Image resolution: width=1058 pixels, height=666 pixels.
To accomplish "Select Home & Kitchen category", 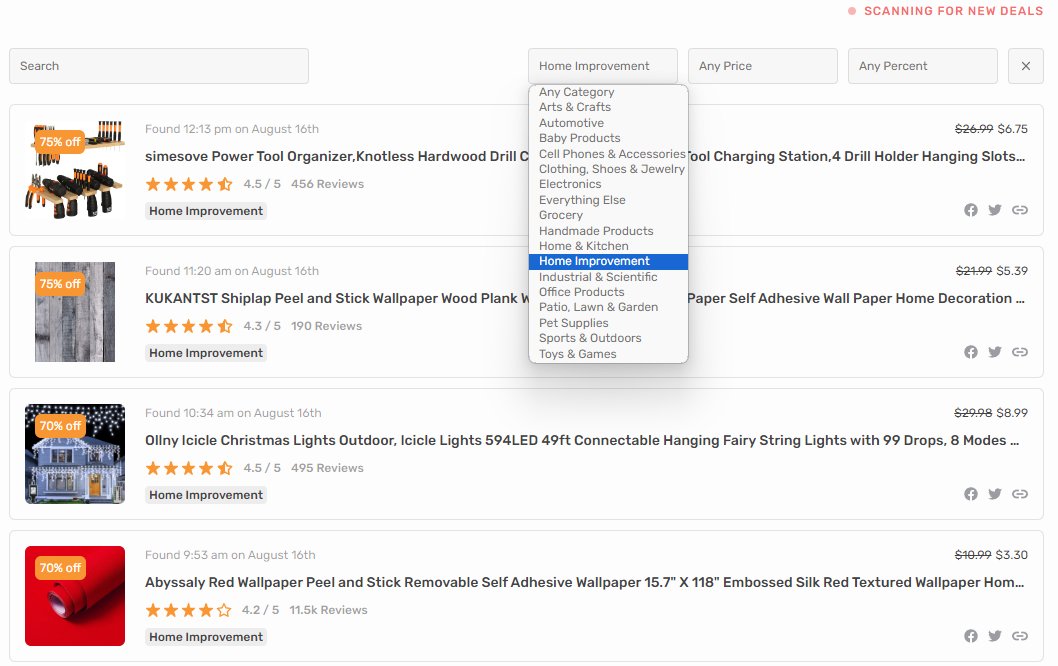I will (x=608, y=246).
